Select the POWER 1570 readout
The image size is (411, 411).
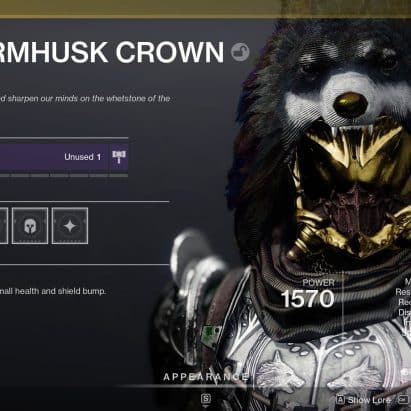308,294
